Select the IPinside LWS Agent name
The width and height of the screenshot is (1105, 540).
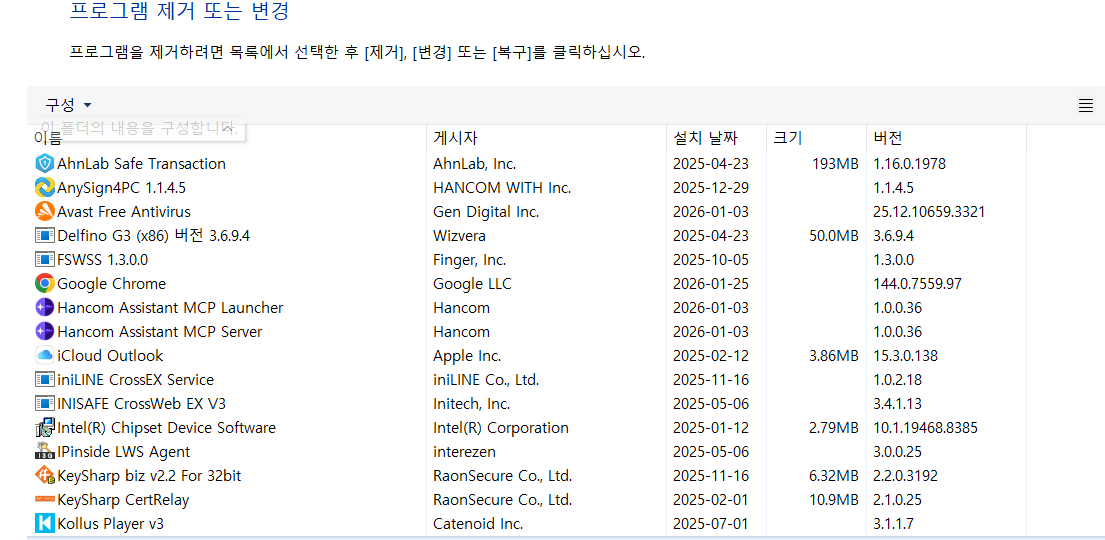123,451
